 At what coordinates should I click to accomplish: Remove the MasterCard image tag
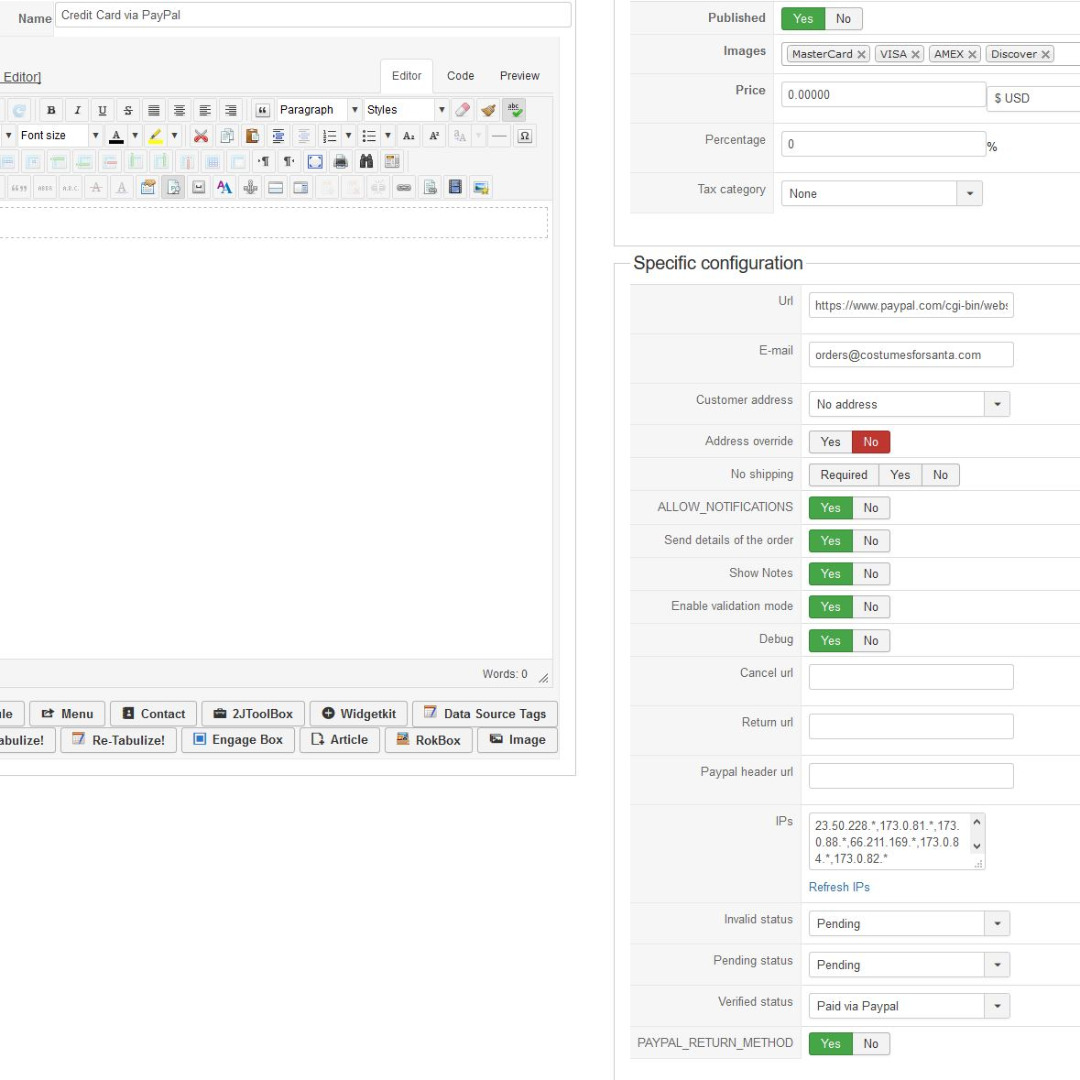861,54
